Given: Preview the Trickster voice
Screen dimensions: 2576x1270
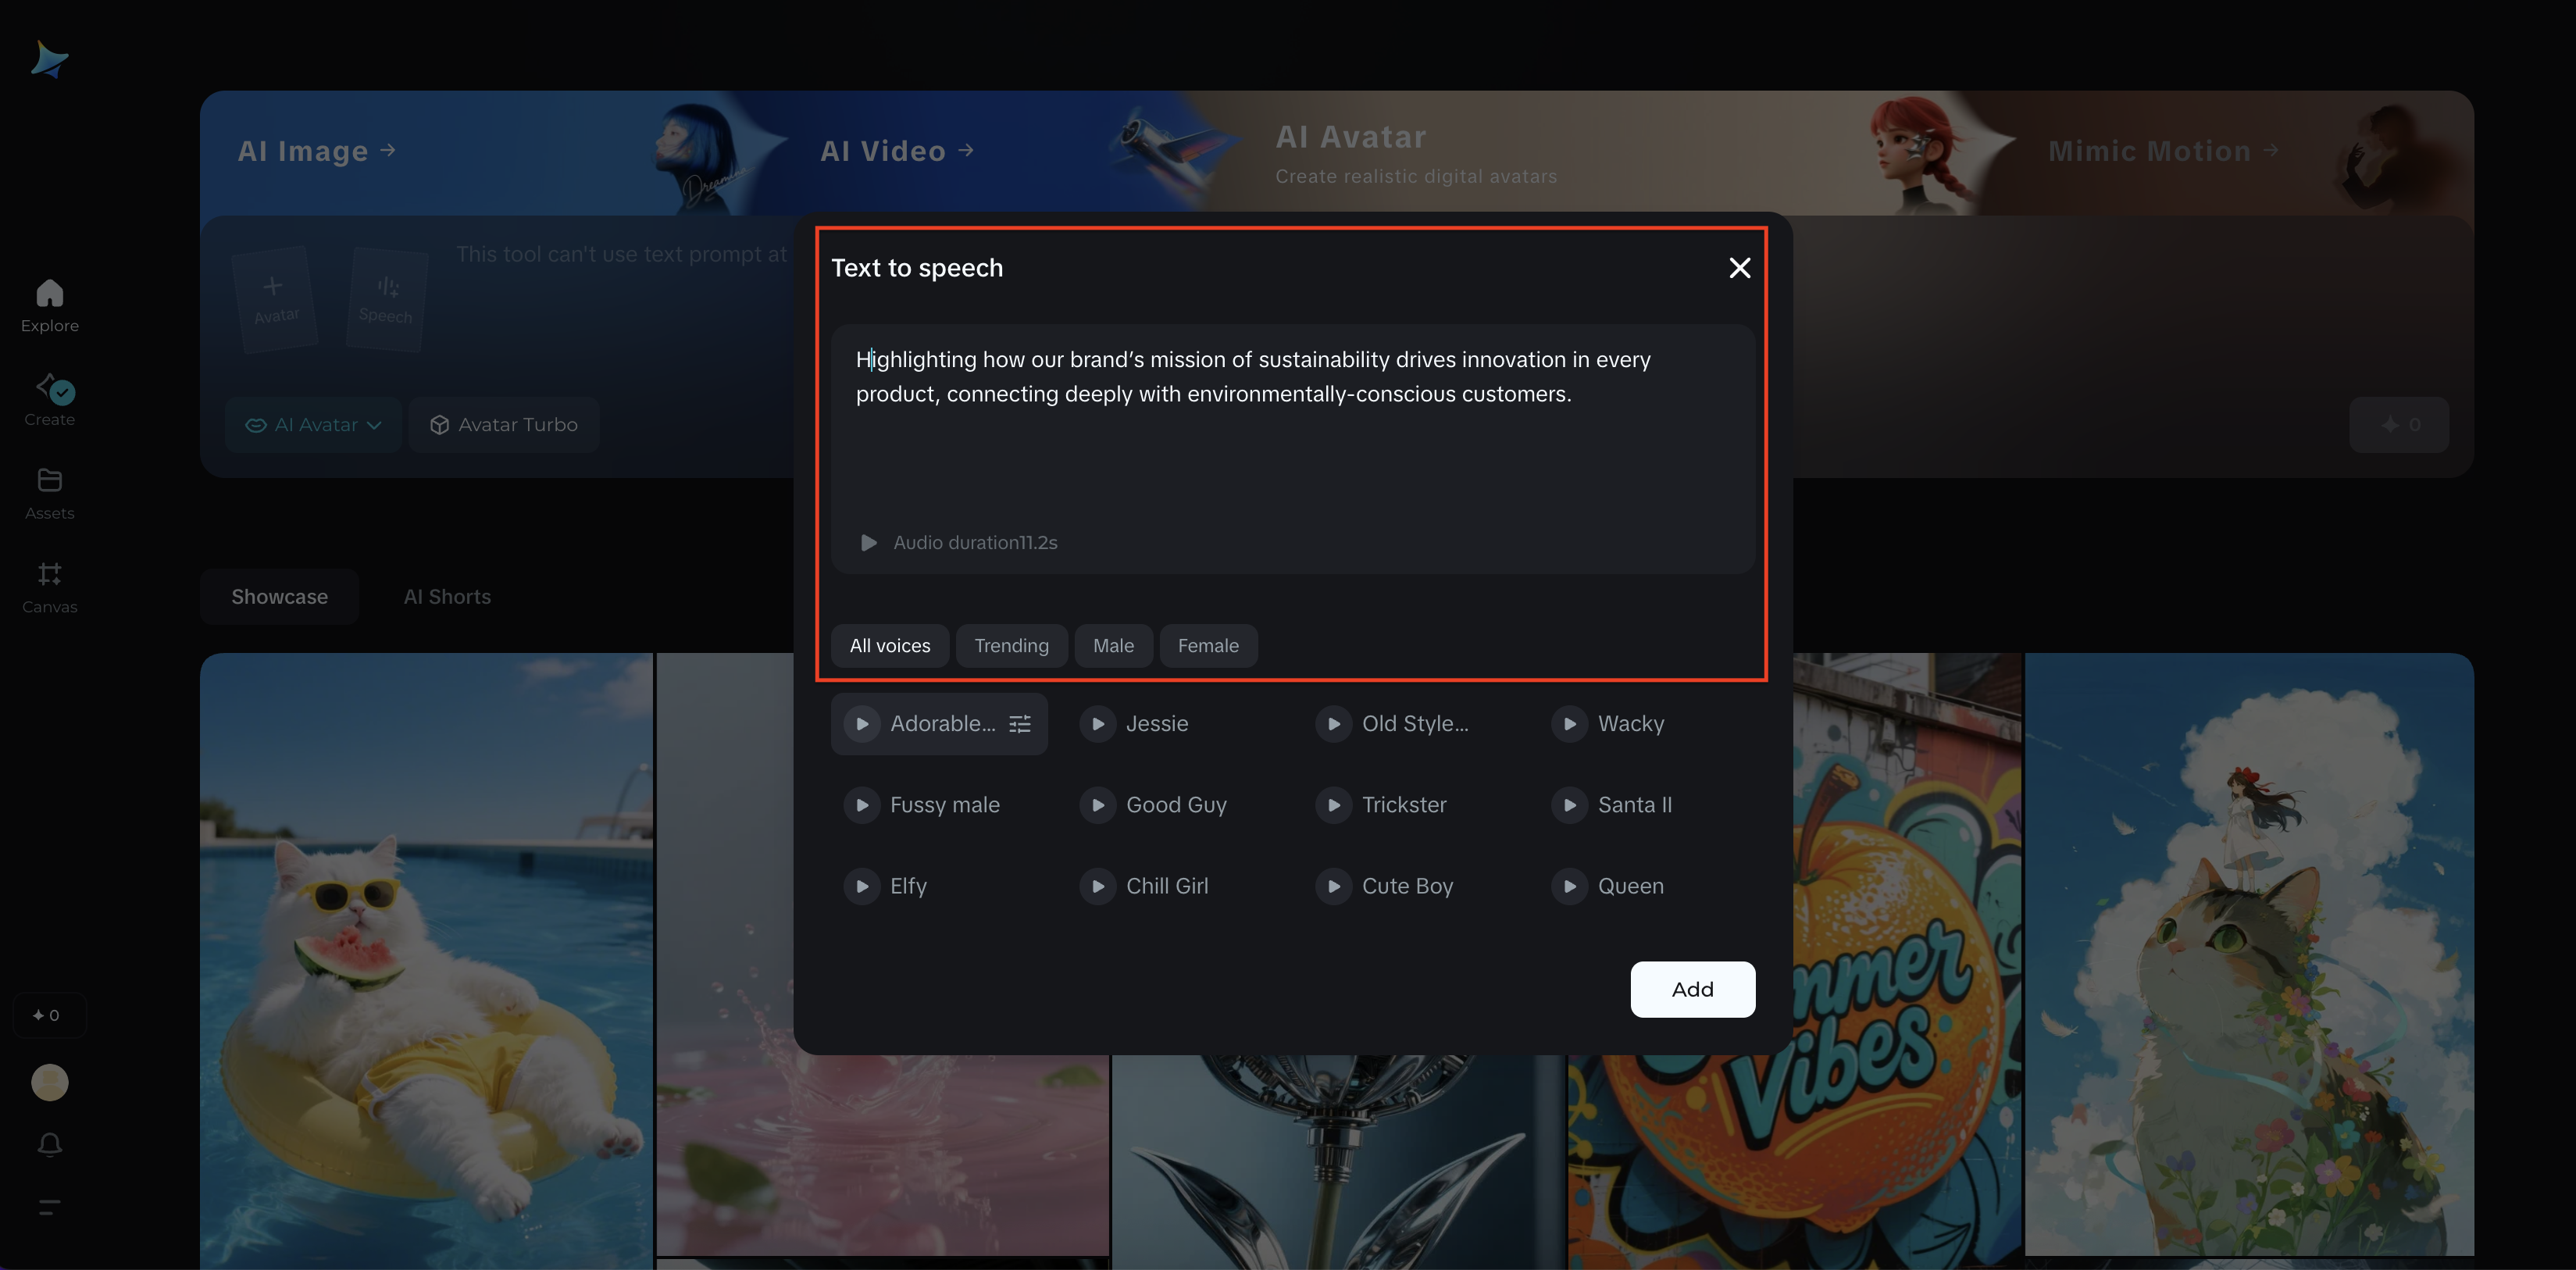Looking at the screenshot, I should [1333, 805].
